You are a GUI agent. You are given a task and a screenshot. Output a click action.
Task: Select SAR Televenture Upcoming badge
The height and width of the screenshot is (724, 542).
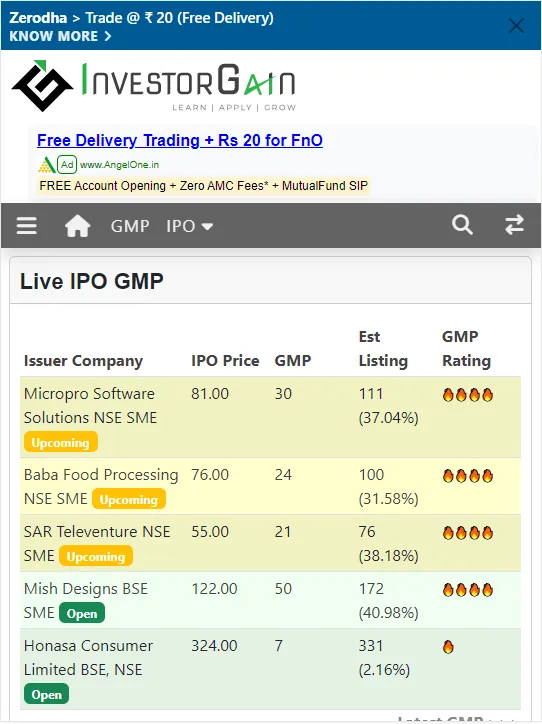96,556
